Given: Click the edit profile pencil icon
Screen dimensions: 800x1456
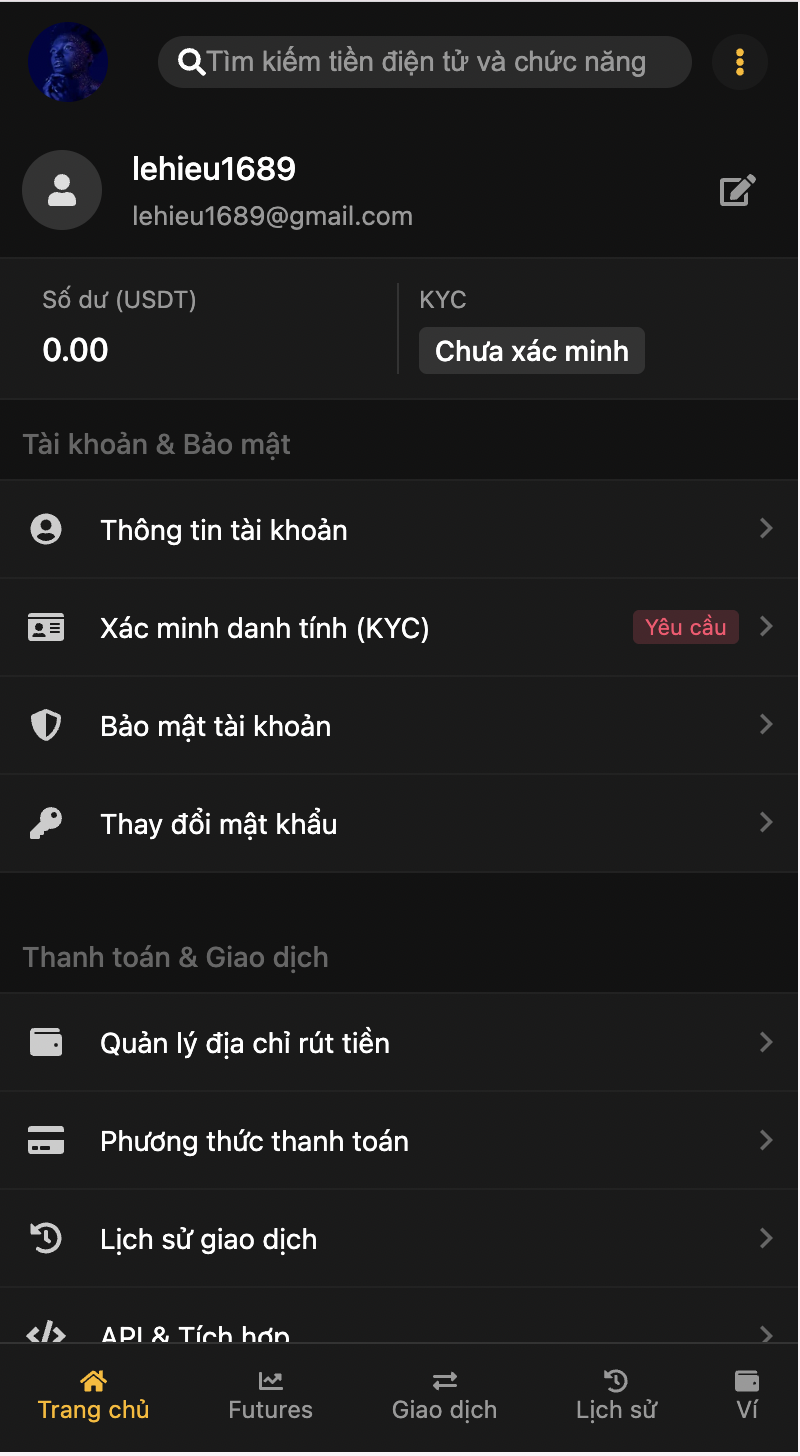Looking at the screenshot, I should (x=737, y=190).
